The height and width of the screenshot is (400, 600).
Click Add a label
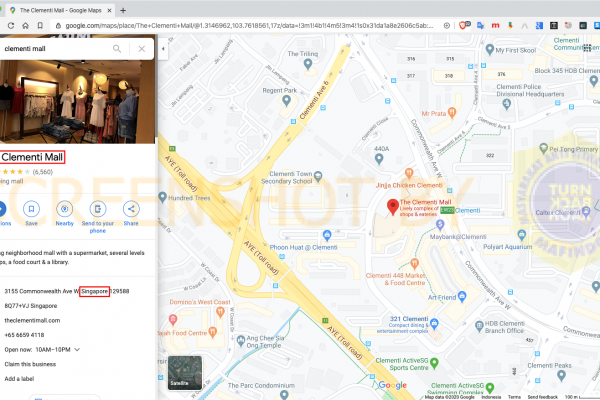coord(19,379)
